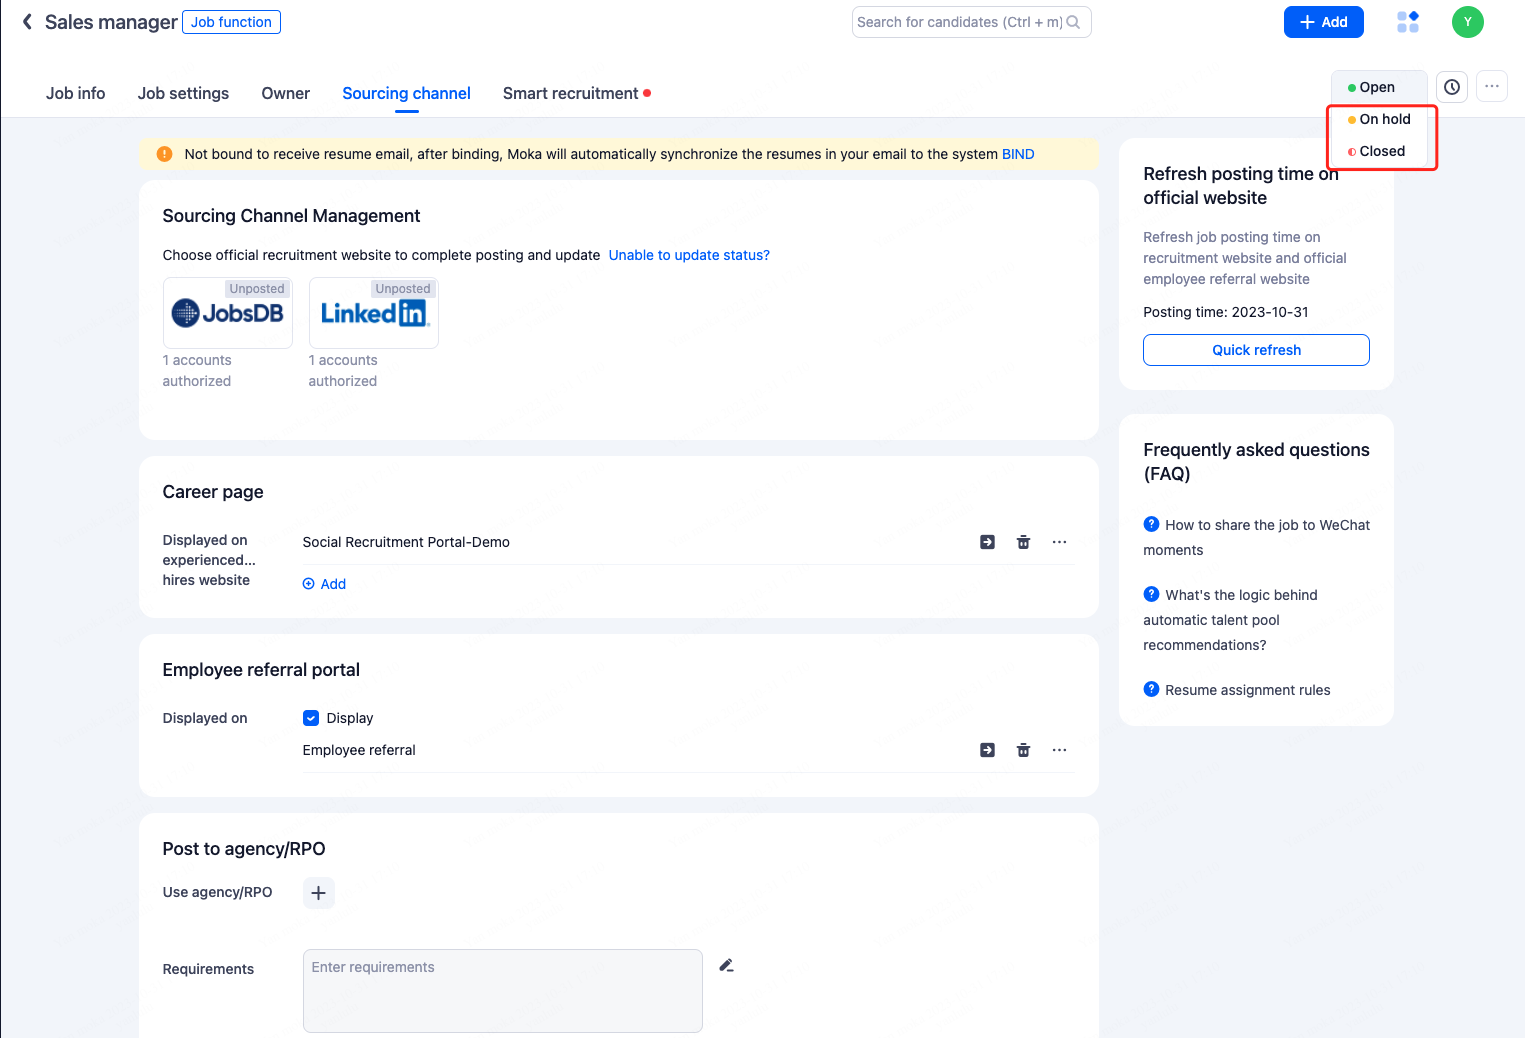Click the BIND link in the notice
This screenshot has height=1038, width=1525.
[1018, 154]
